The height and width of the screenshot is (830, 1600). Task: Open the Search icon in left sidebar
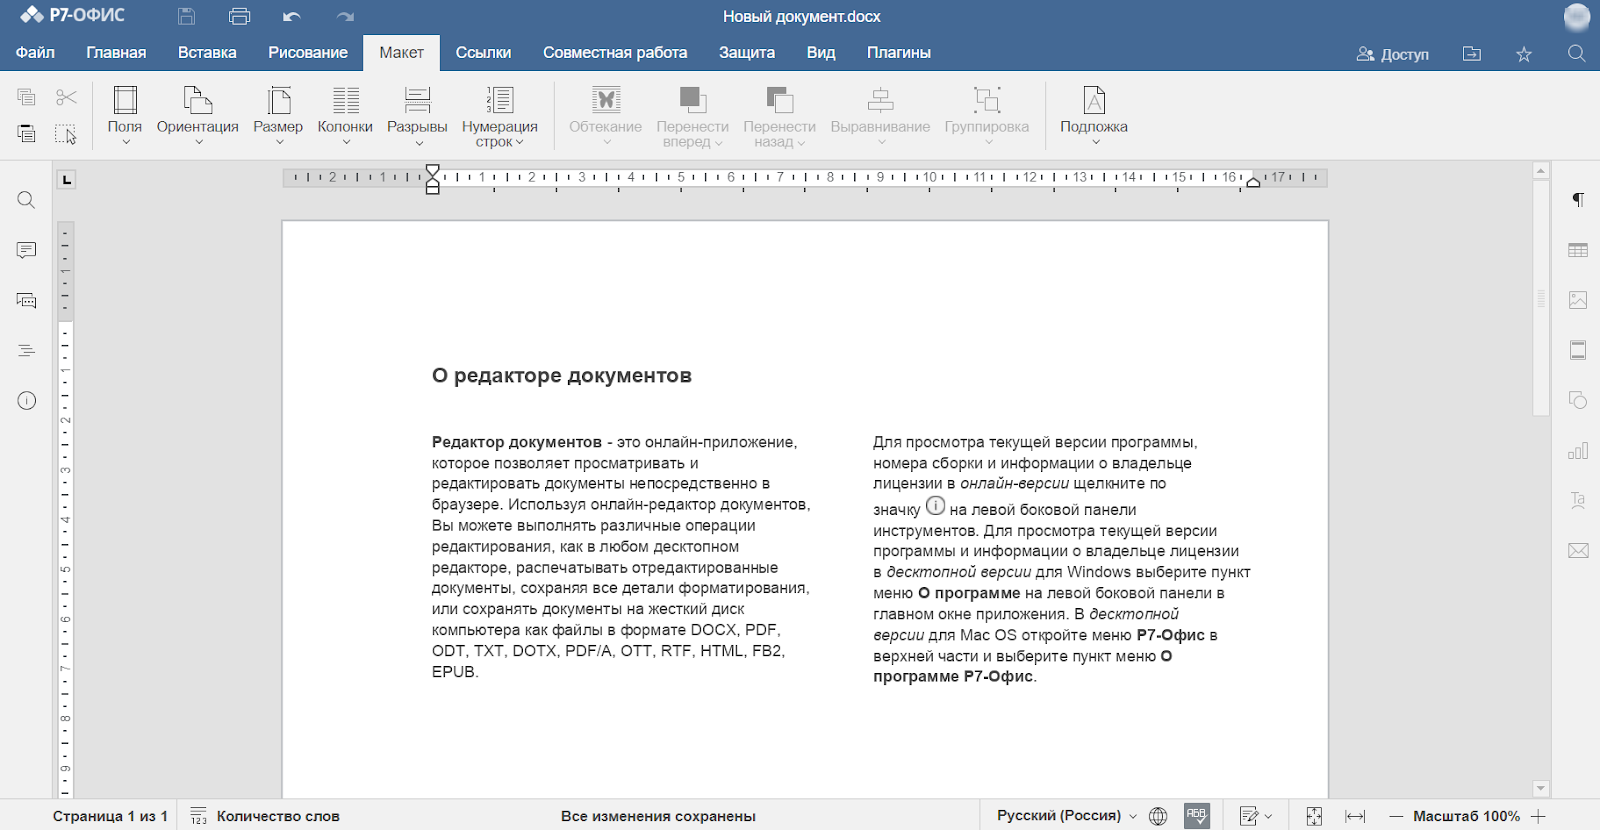tap(26, 200)
